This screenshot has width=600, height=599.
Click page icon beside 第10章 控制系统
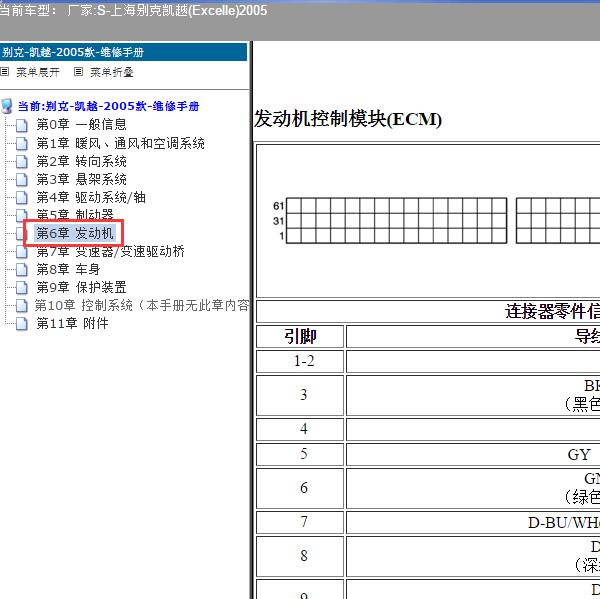click(22, 306)
